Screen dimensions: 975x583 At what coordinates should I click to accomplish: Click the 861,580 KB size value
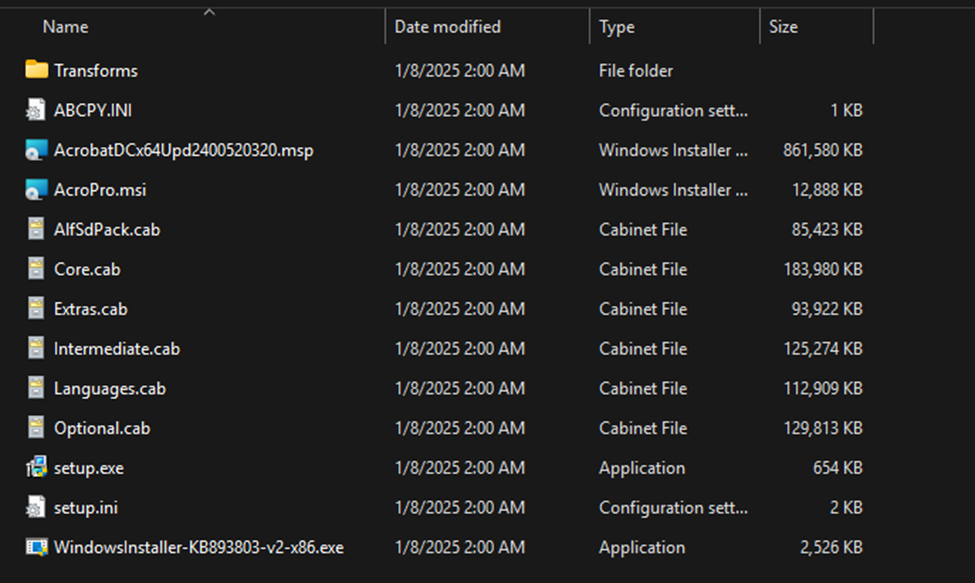pyautogui.click(x=822, y=150)
